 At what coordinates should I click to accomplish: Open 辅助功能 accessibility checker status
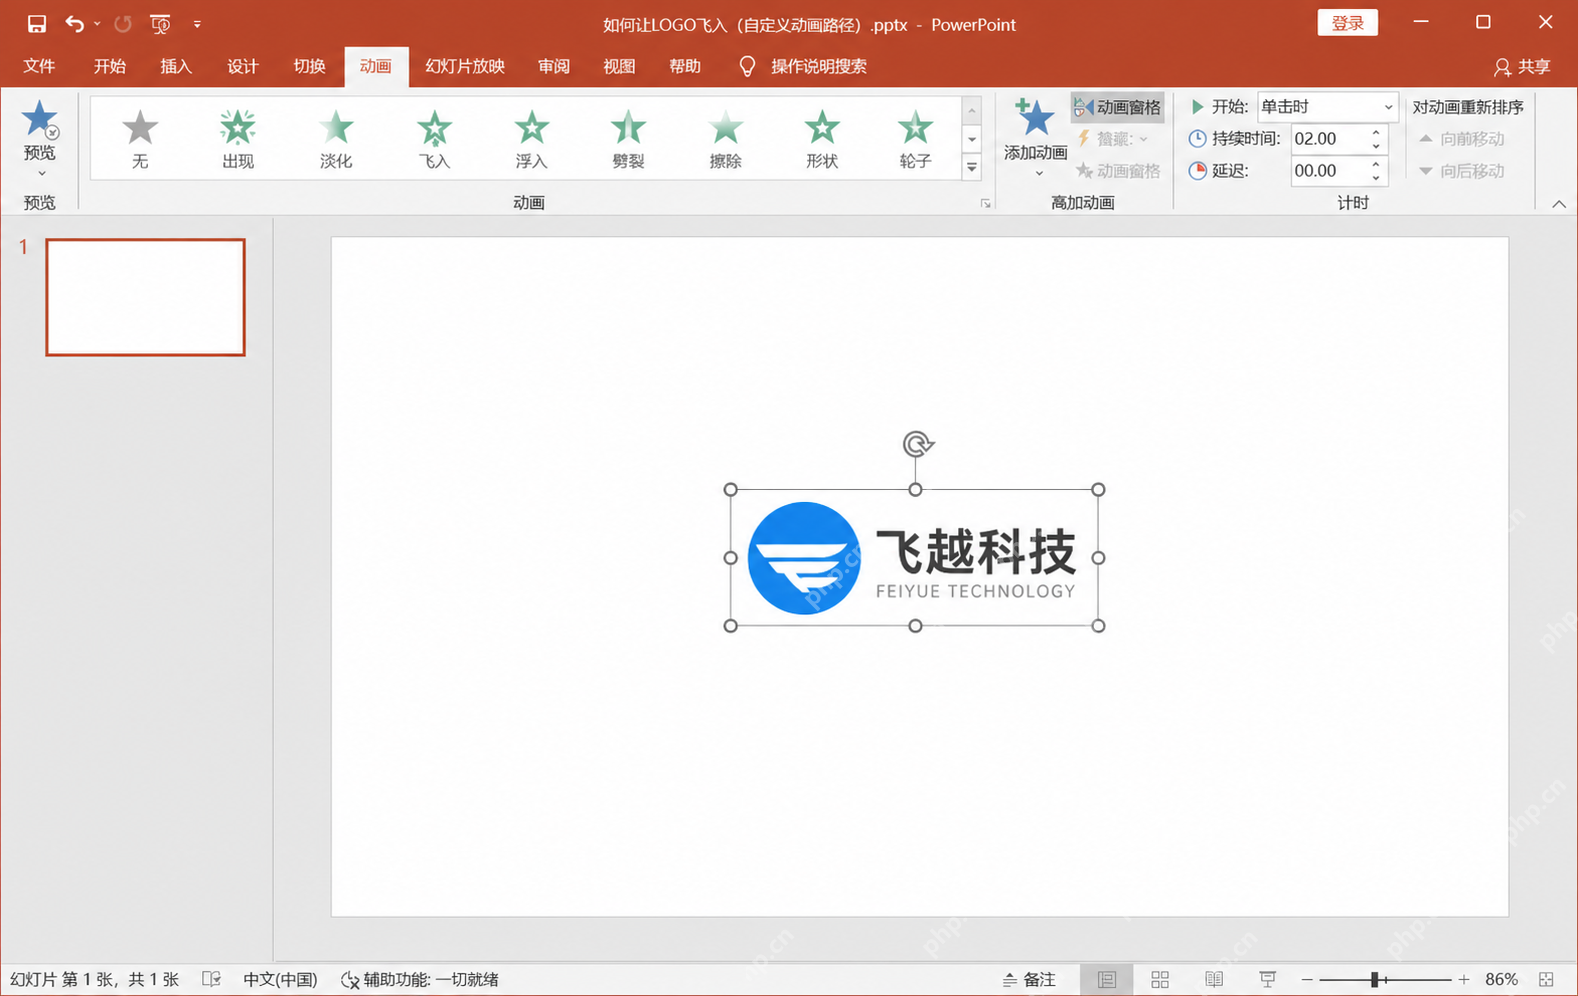coord(420,980)
